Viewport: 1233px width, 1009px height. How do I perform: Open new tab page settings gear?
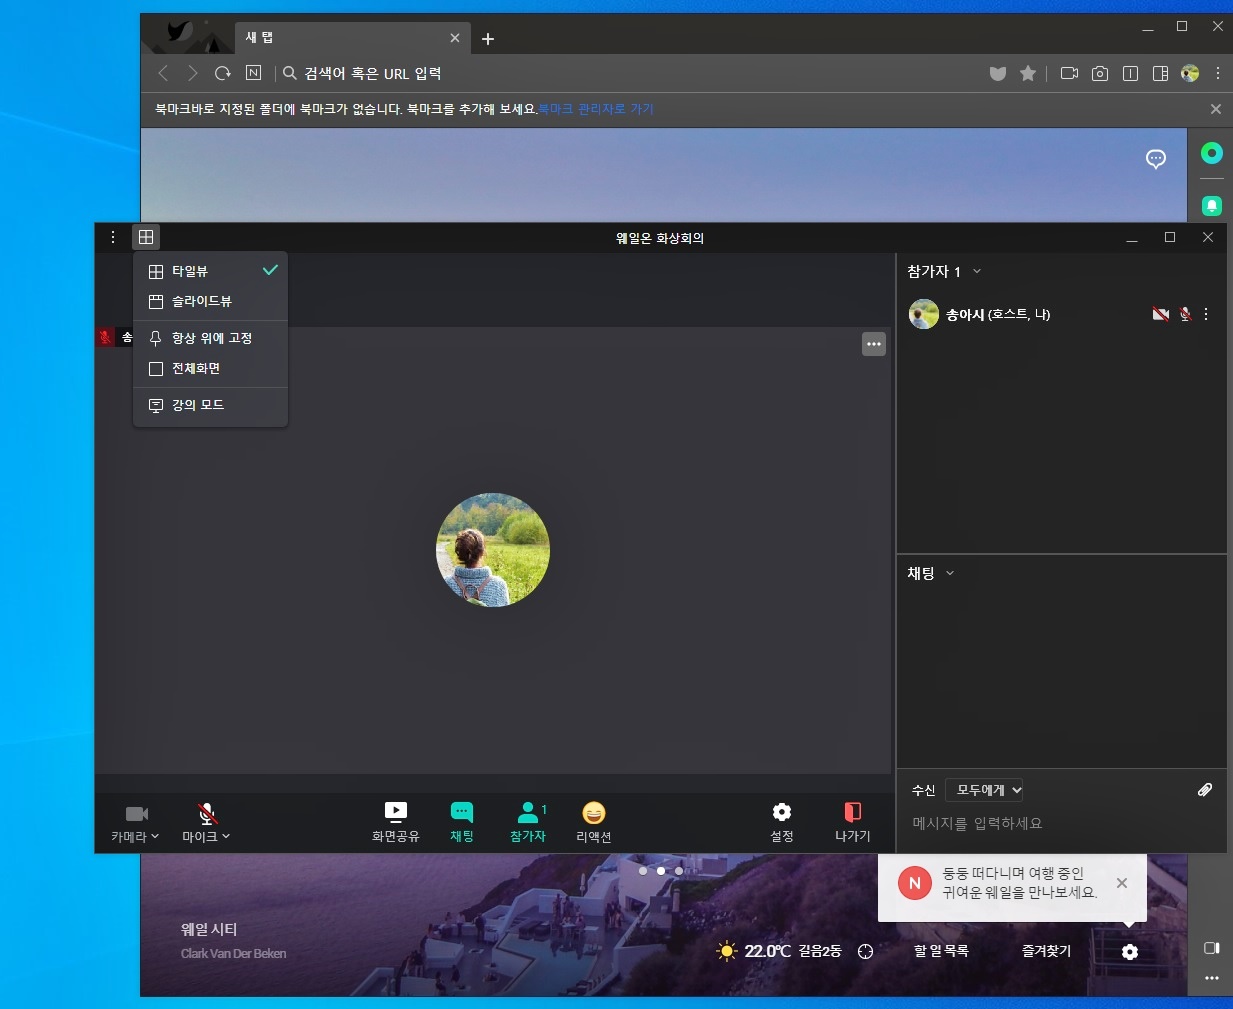point(1130,952)
